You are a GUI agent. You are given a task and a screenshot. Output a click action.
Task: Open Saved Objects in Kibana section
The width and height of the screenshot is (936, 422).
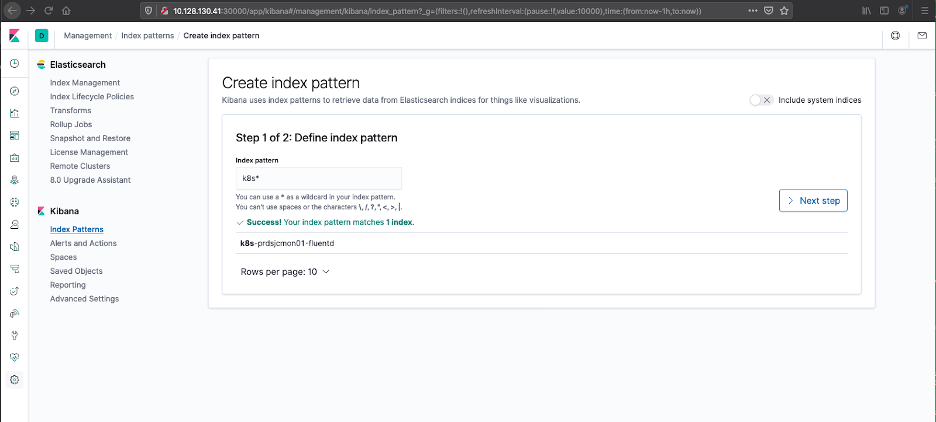(x=76, y=271)
